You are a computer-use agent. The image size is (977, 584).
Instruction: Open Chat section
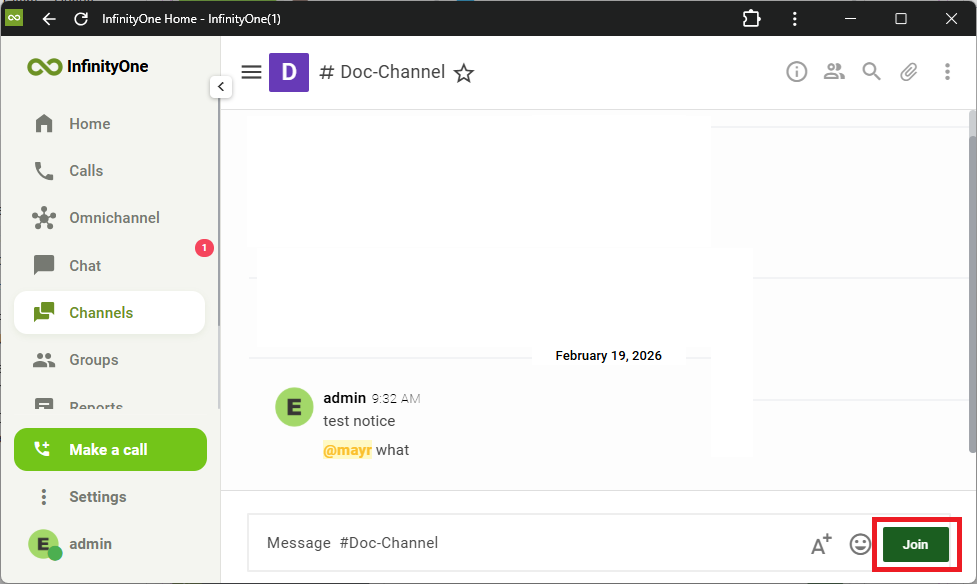(x=110, y=266)
